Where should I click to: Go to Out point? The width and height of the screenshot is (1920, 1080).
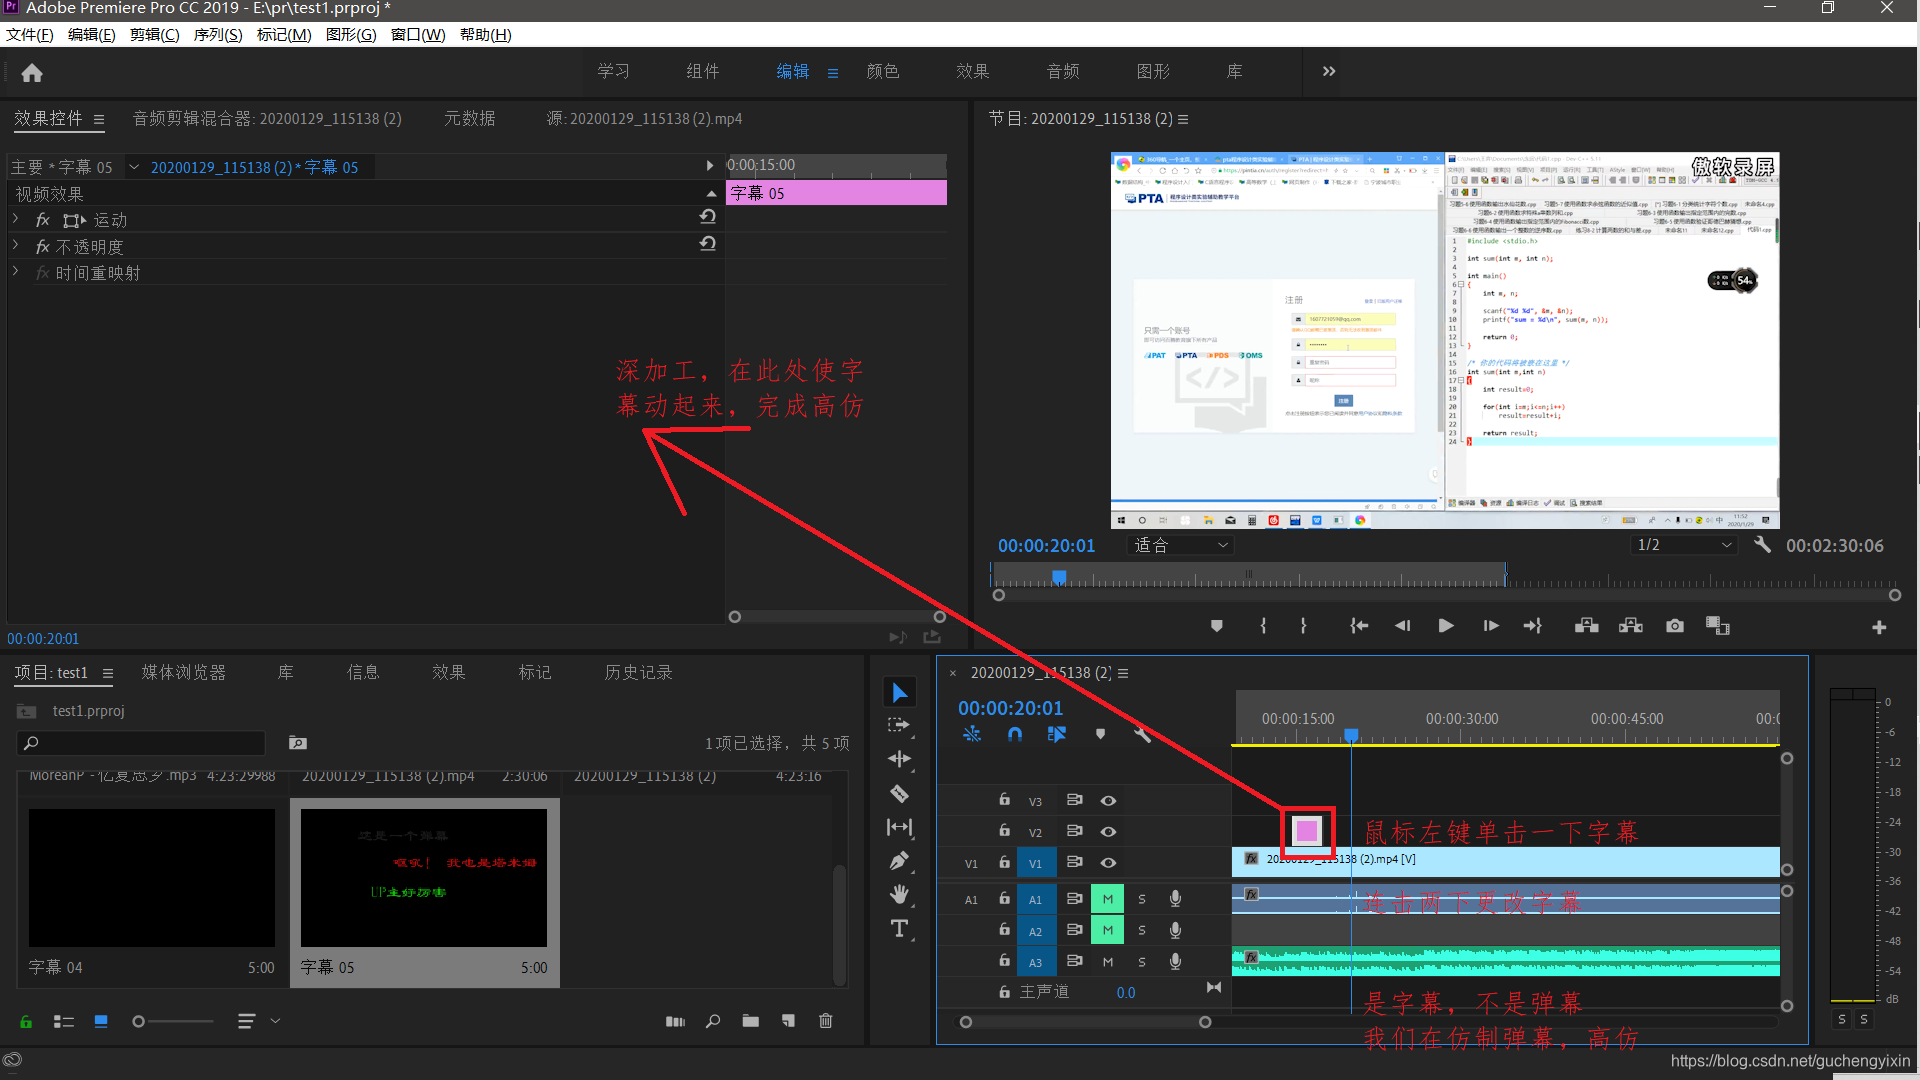(x=1533, y=626)
